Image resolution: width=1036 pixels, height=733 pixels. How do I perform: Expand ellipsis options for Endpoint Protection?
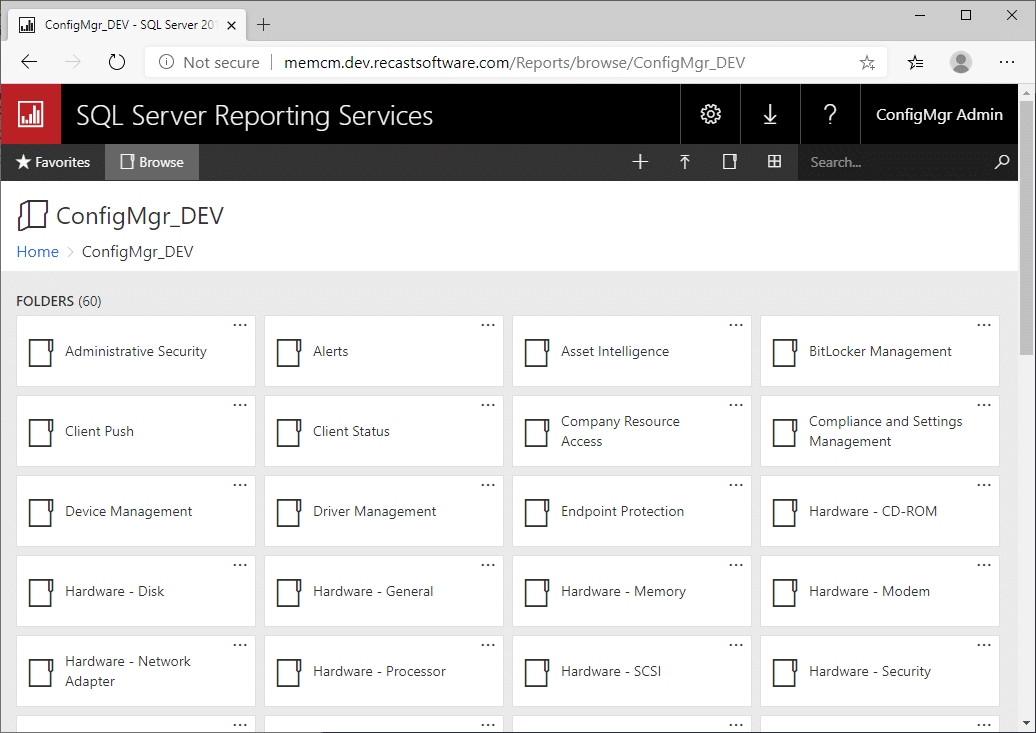tap(736, 485)
